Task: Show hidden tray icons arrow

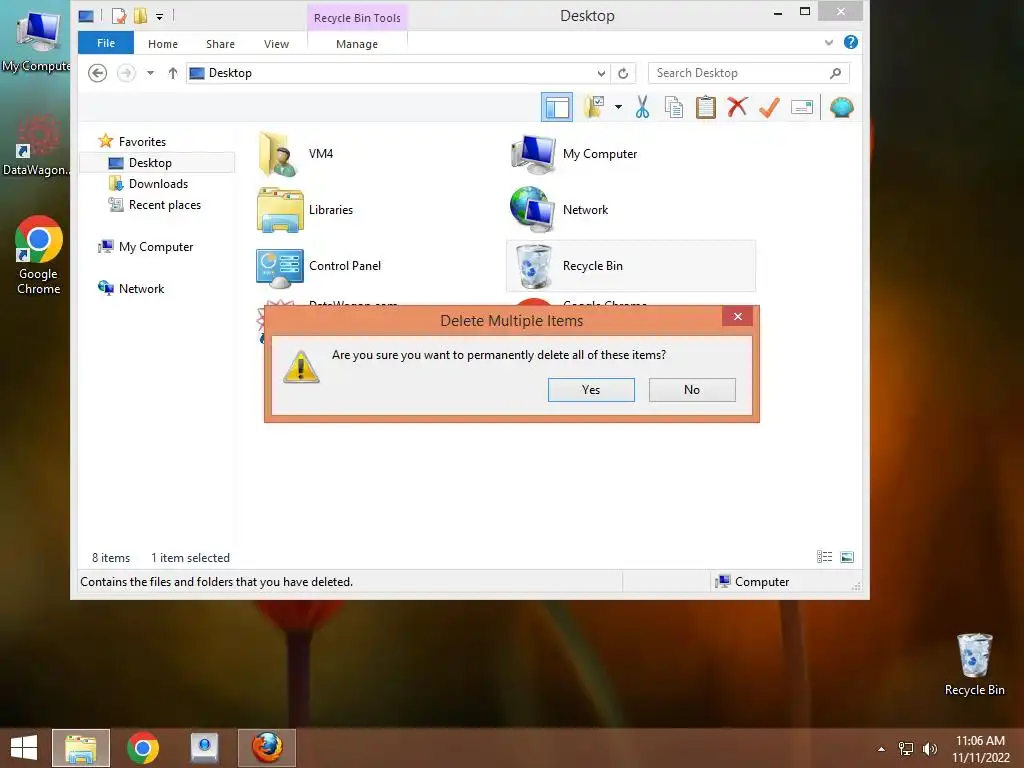Action: pos(881,749)
